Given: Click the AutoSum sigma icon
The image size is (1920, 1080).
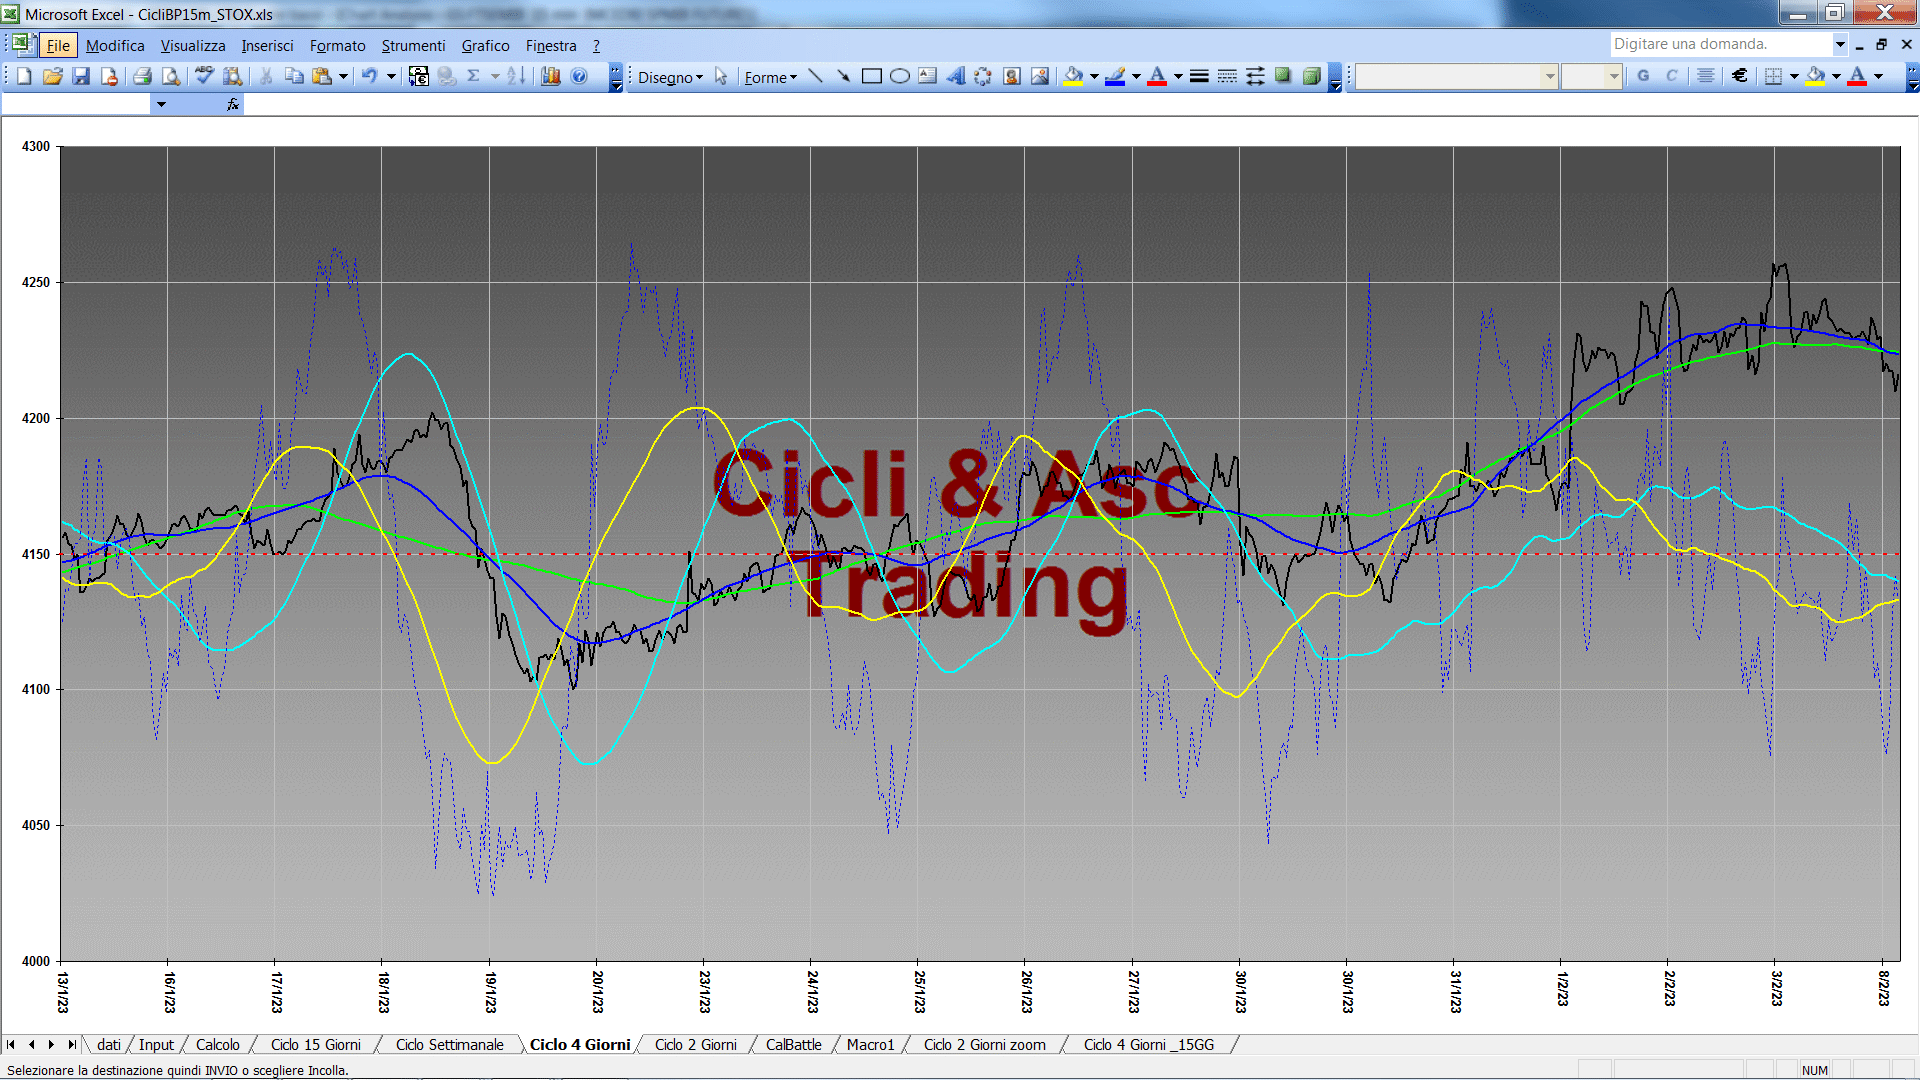Looking at the screenshot, I should [x=474, y=76].
